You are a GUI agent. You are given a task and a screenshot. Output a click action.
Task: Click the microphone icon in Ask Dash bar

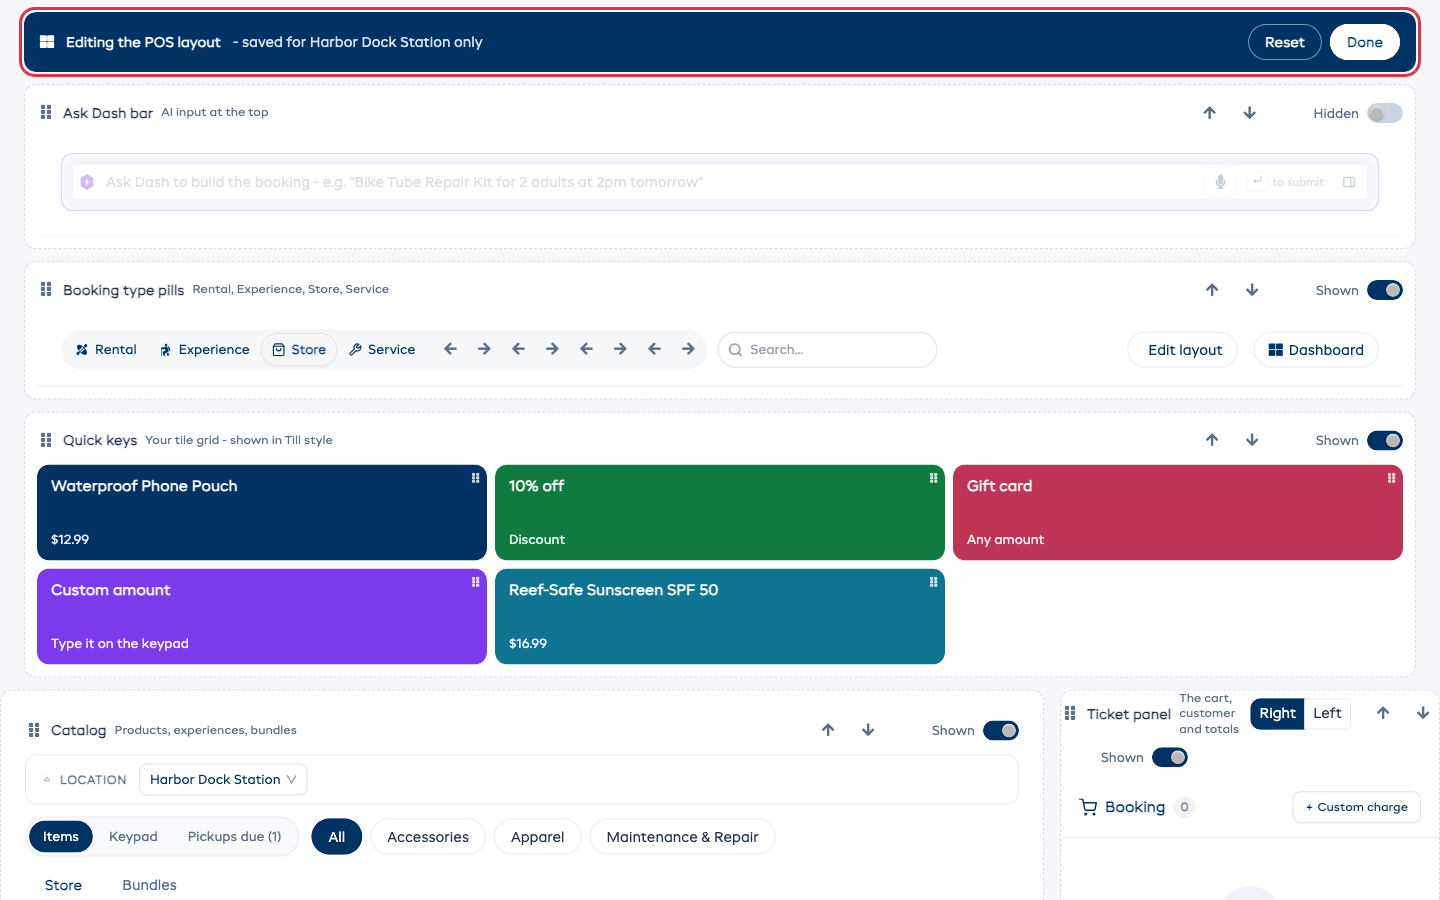point(1220,182)
